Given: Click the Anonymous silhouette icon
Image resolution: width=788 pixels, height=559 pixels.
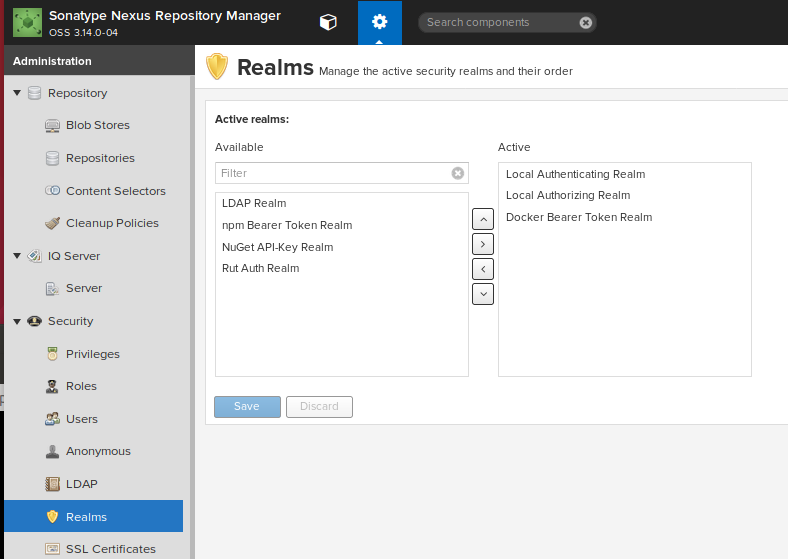Looking at the screenshot, I should tap(52, 451).
